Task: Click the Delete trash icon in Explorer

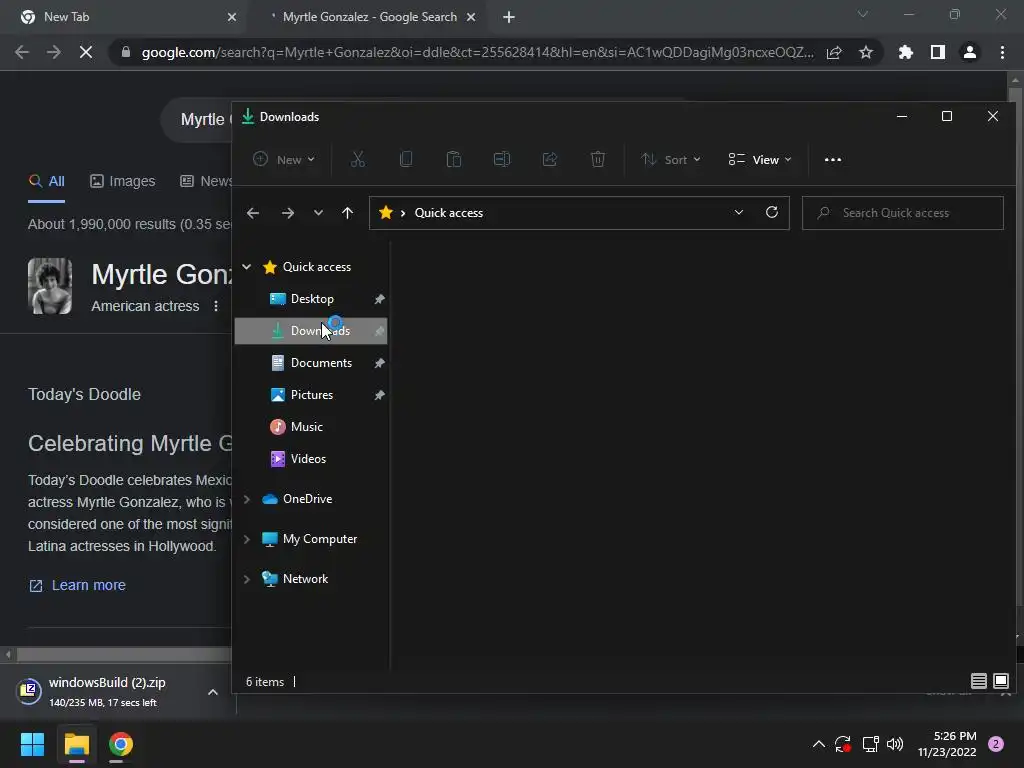Action: point(598,159)
